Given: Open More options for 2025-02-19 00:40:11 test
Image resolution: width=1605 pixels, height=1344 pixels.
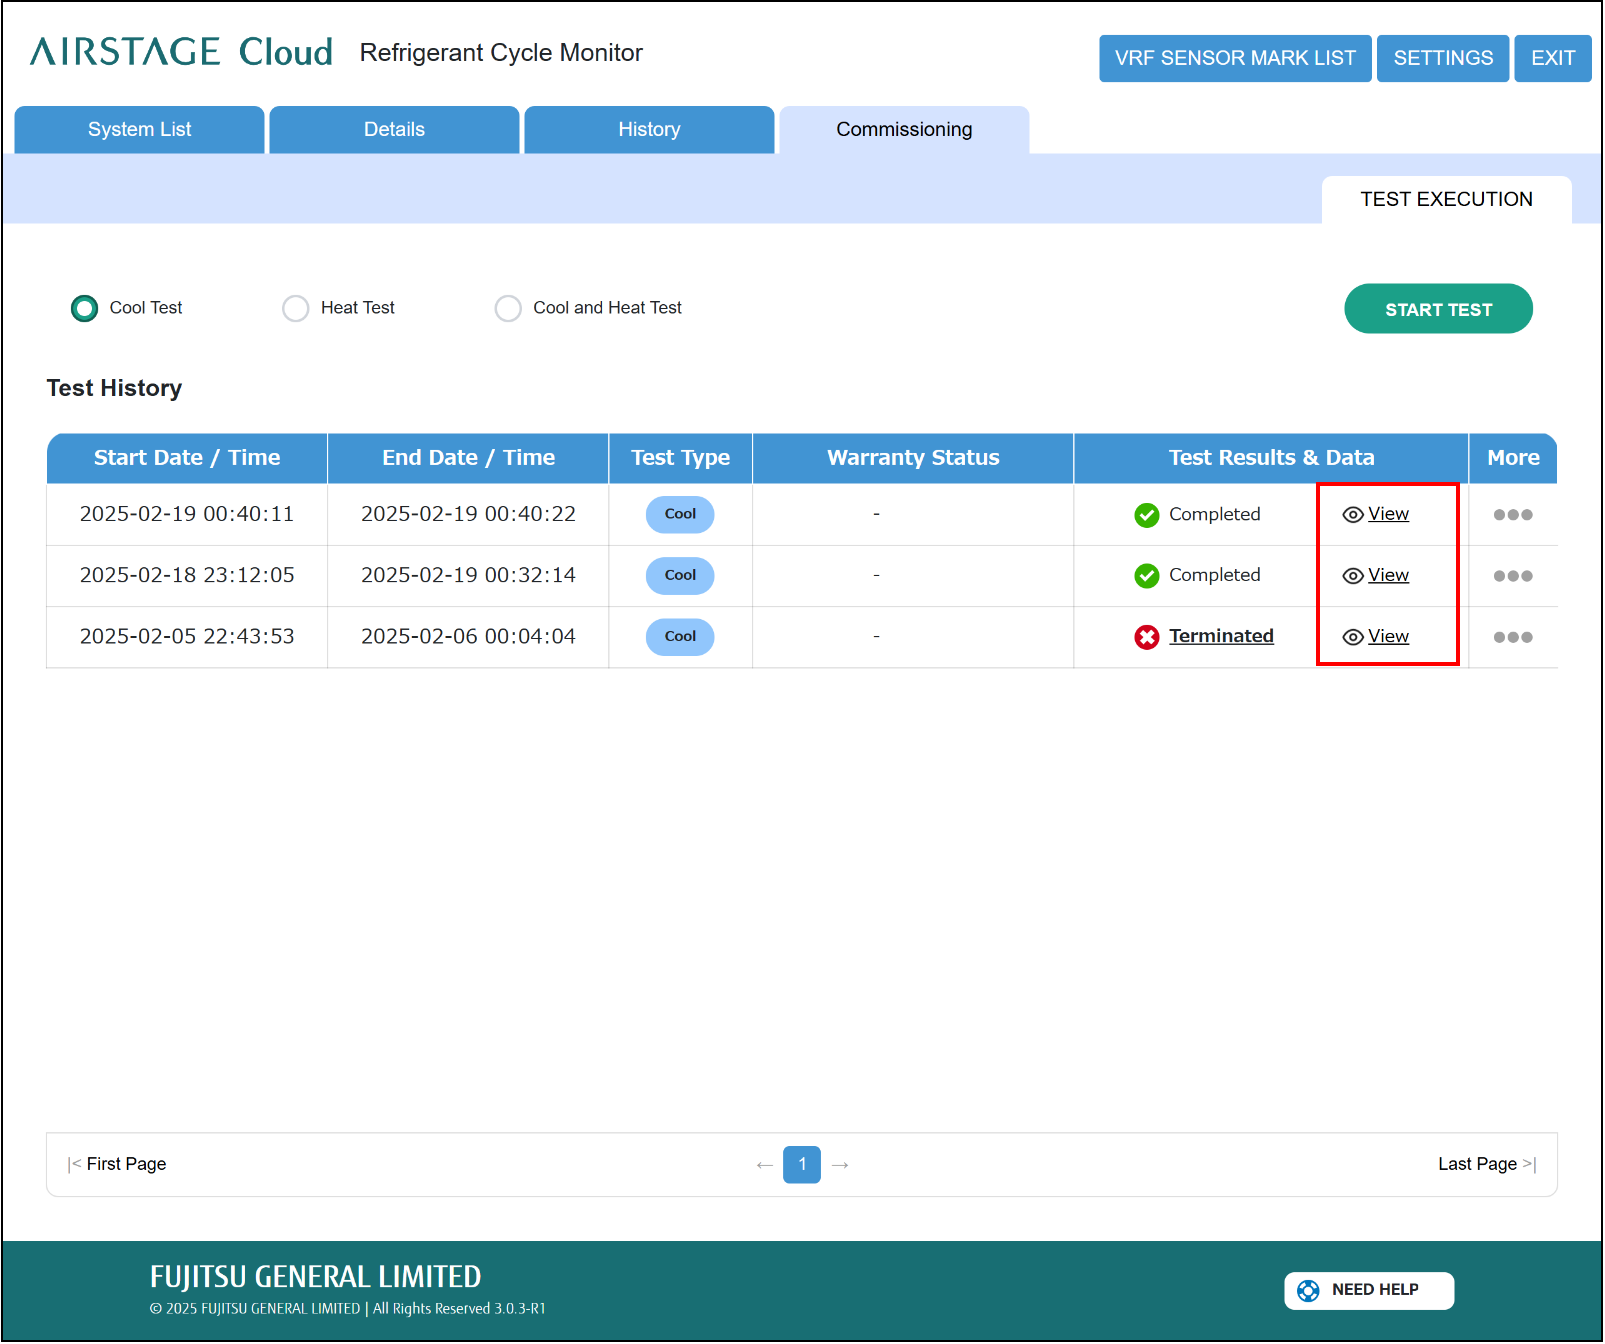Looking at the screenshot, I should point(1512,515).
